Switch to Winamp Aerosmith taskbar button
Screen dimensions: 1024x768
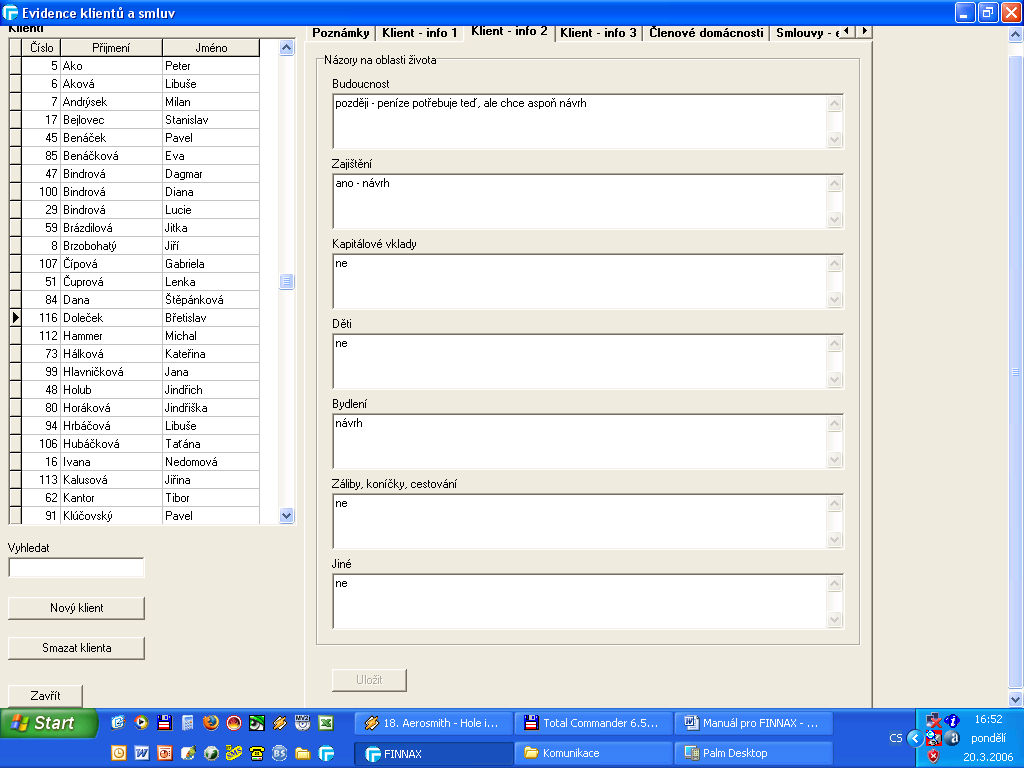point(434,723)
